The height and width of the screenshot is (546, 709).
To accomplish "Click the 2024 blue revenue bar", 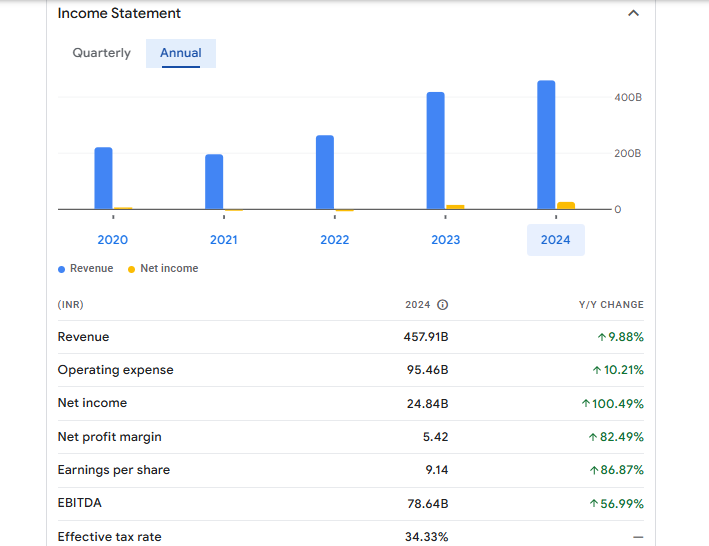I will pyautogui.click(x=546, y=145).
